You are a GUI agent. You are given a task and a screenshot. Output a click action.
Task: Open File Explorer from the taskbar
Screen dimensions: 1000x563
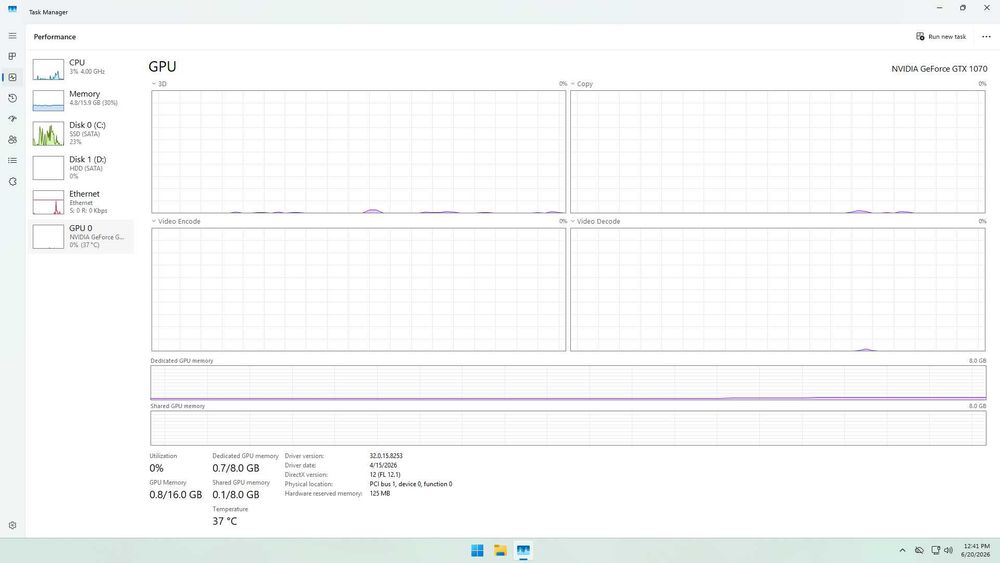[x=501, y=550]
